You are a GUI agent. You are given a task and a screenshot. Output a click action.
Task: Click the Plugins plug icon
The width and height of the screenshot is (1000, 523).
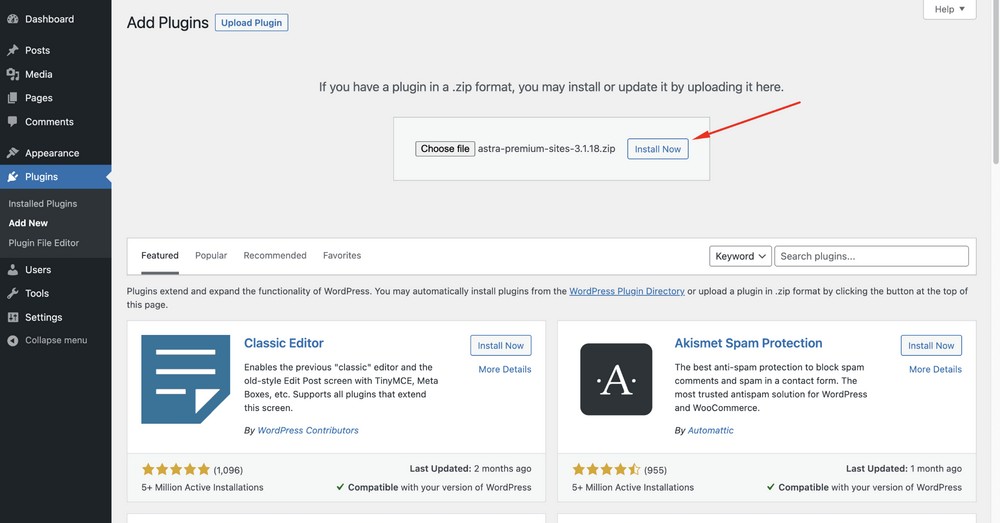13,177
